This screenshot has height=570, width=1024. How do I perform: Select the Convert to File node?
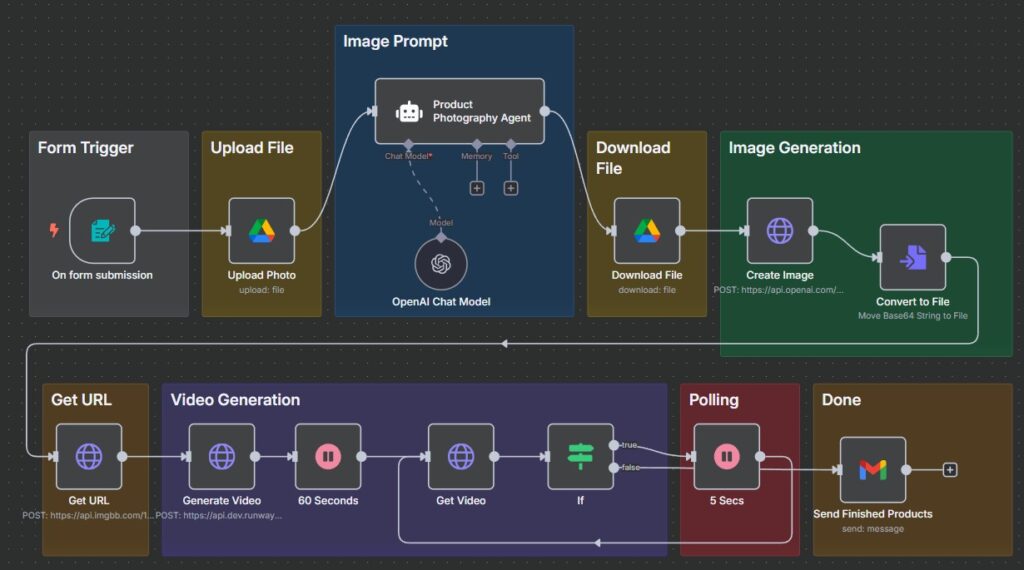[912, 257]
